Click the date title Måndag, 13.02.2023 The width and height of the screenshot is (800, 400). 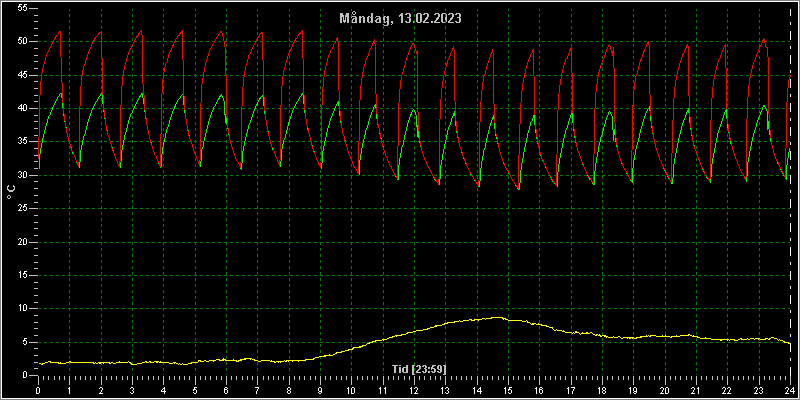pos(401,18)
